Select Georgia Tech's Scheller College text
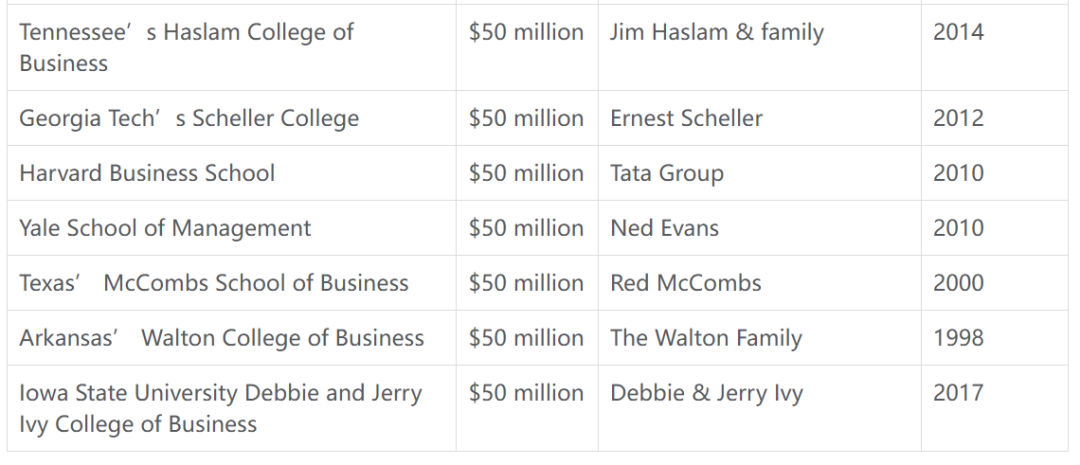The image size is (1080, 465). pos(189,118)
